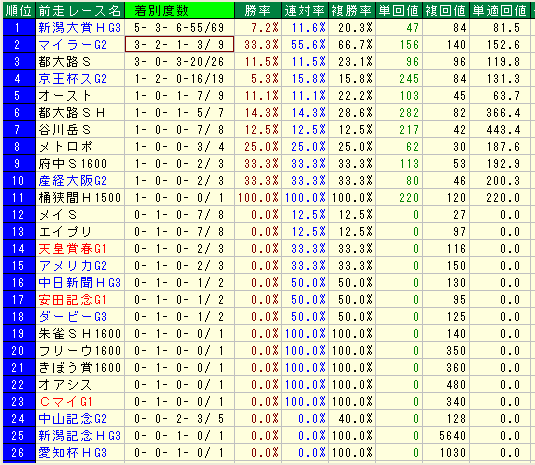Select the highlighted 3-2-1-3/9 record cell
The width and height of the screenshot is (535, 465).
coord(179,44)
